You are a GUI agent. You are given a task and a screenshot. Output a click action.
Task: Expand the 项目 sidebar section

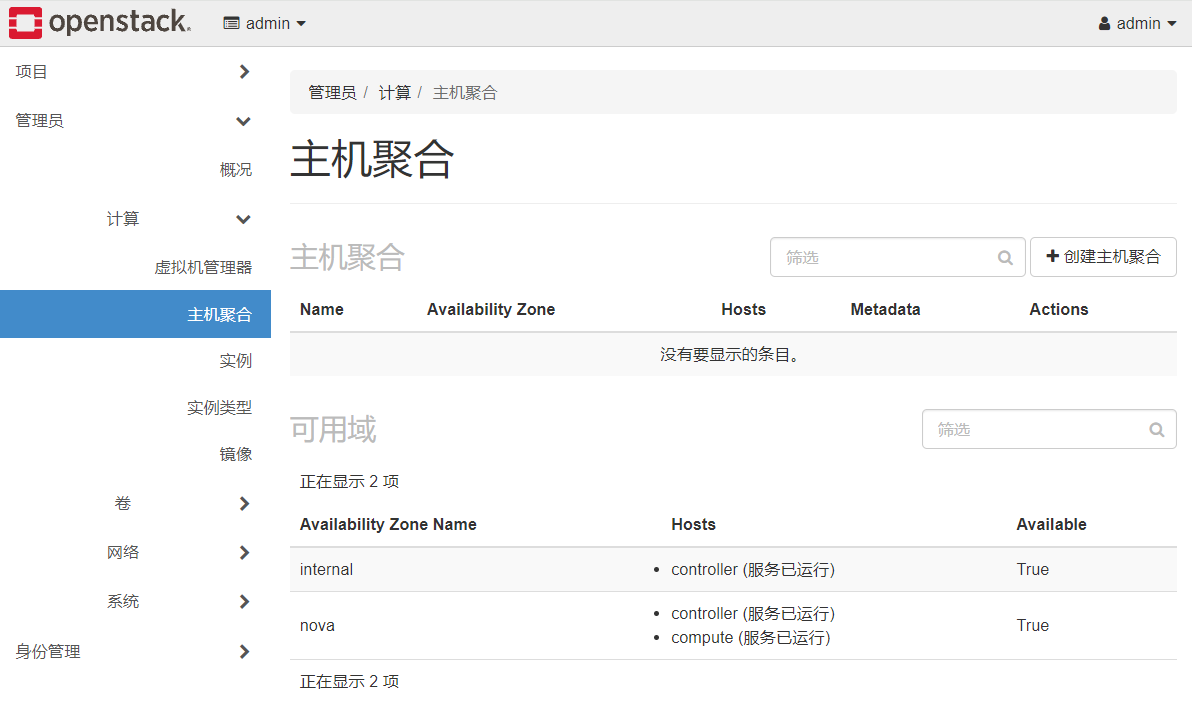coord(135,71)
